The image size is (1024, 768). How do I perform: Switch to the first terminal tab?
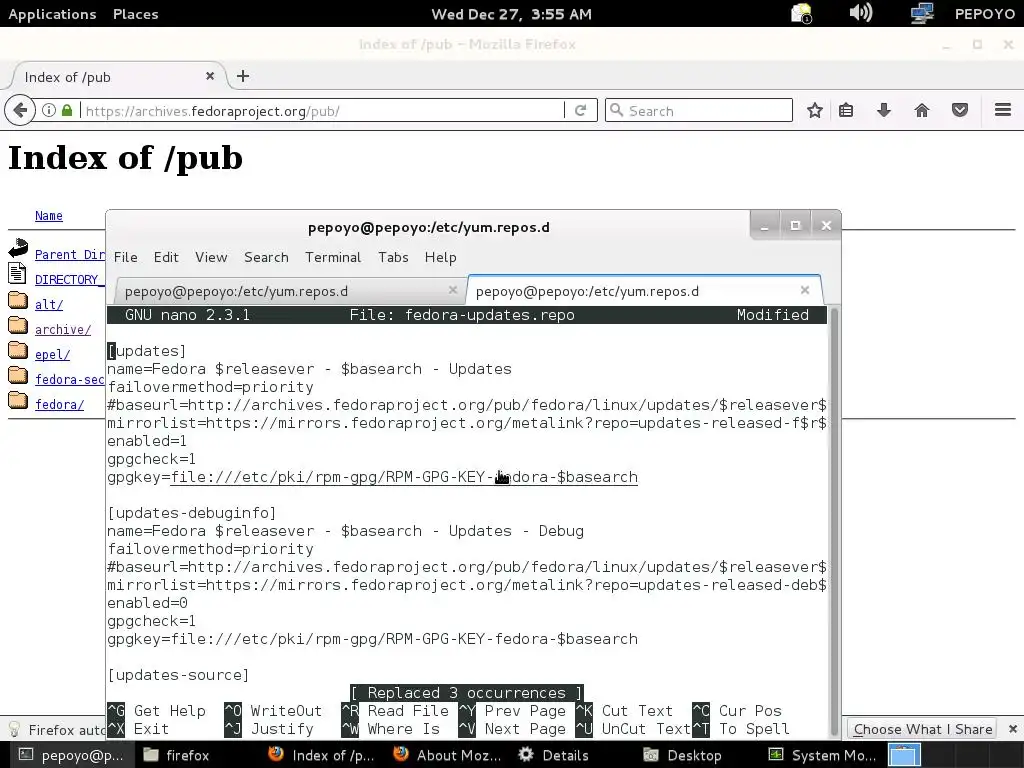click(289, 291)
